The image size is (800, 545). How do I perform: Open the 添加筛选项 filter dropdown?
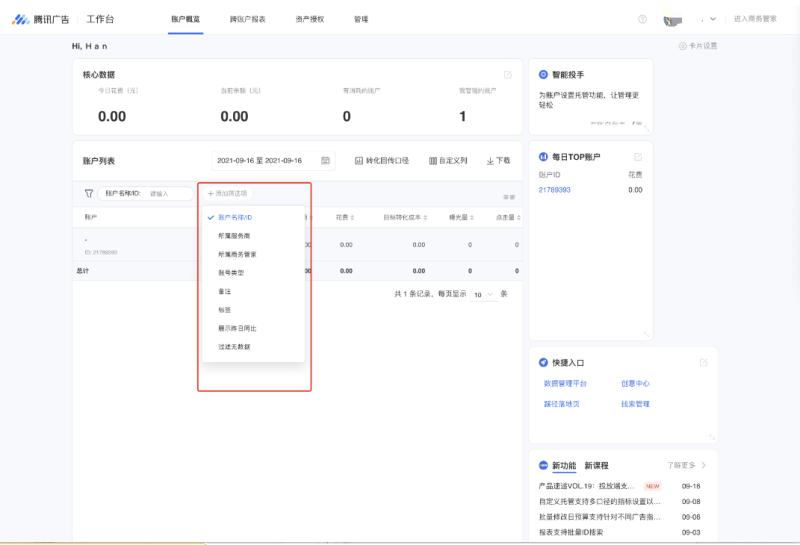[228, 193]
